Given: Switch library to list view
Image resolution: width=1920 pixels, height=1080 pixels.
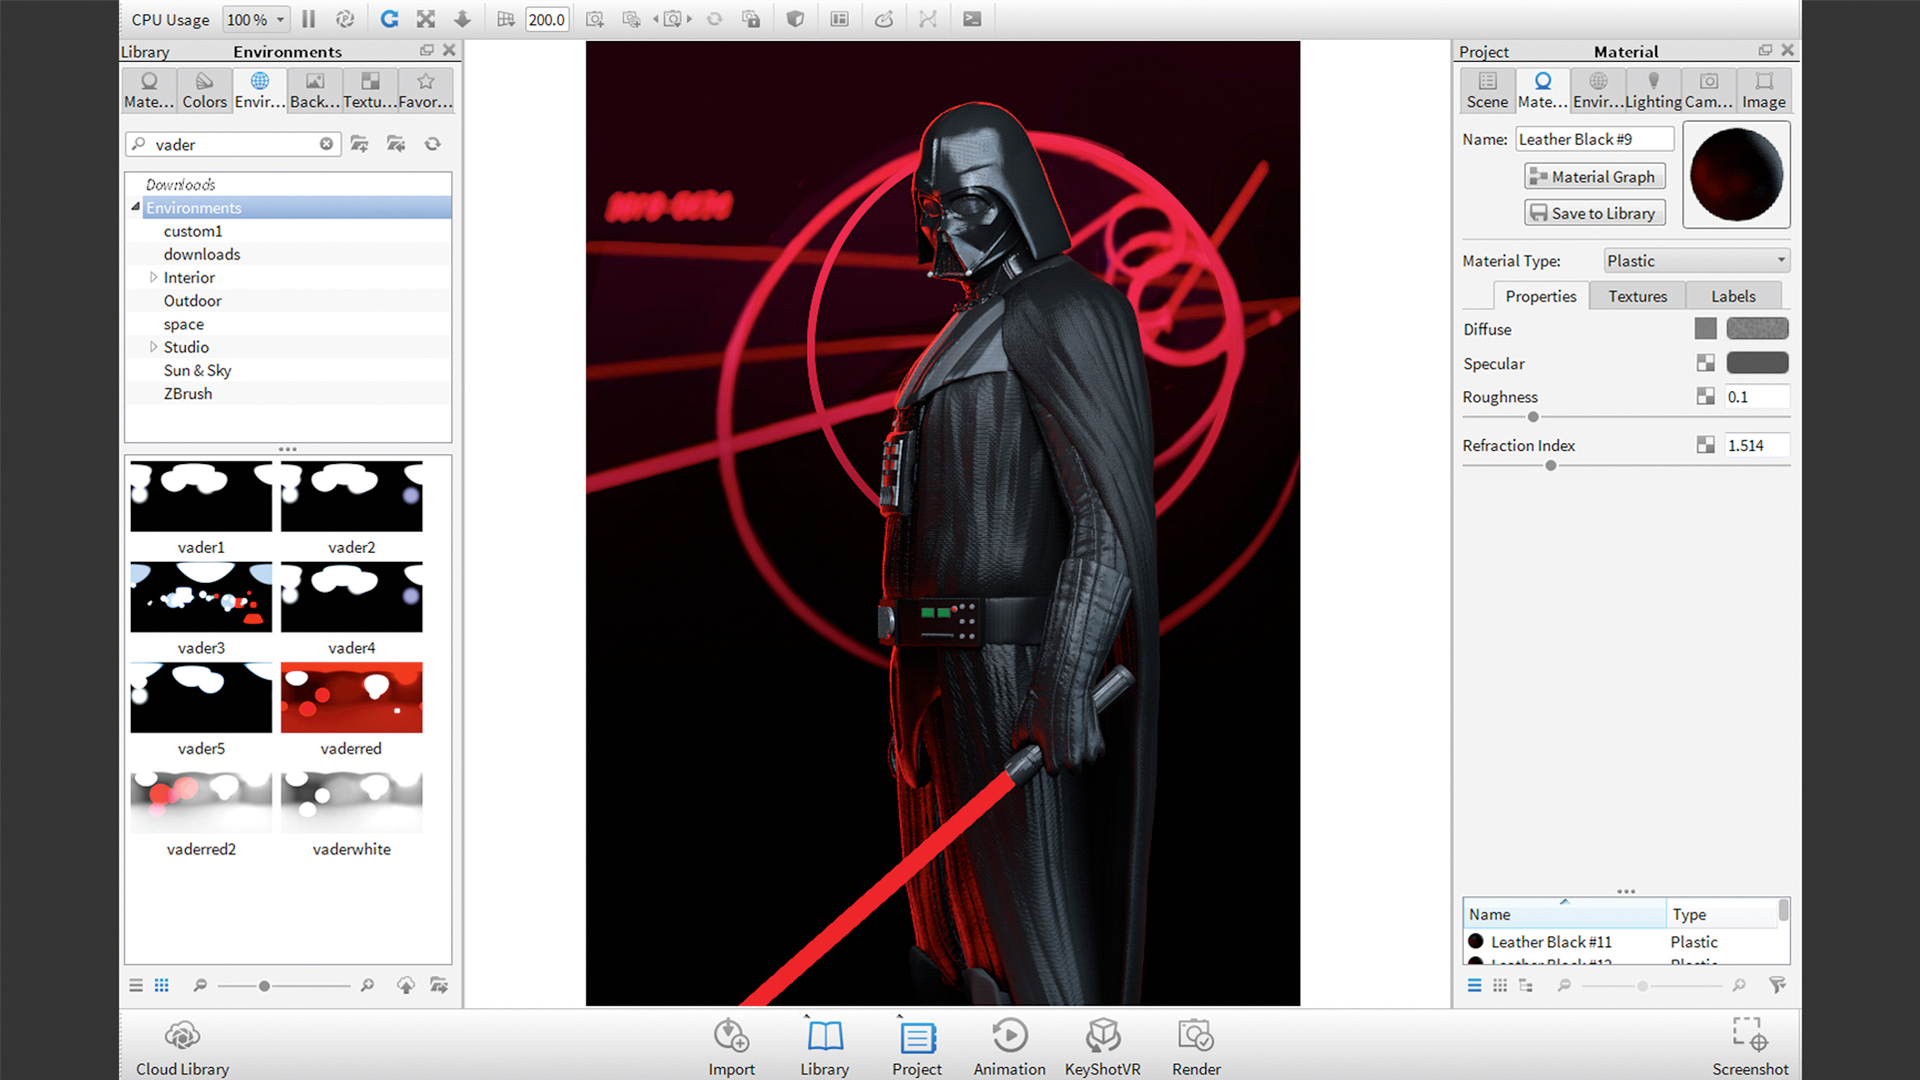Looking at the screenshot, I should point(136,985).
